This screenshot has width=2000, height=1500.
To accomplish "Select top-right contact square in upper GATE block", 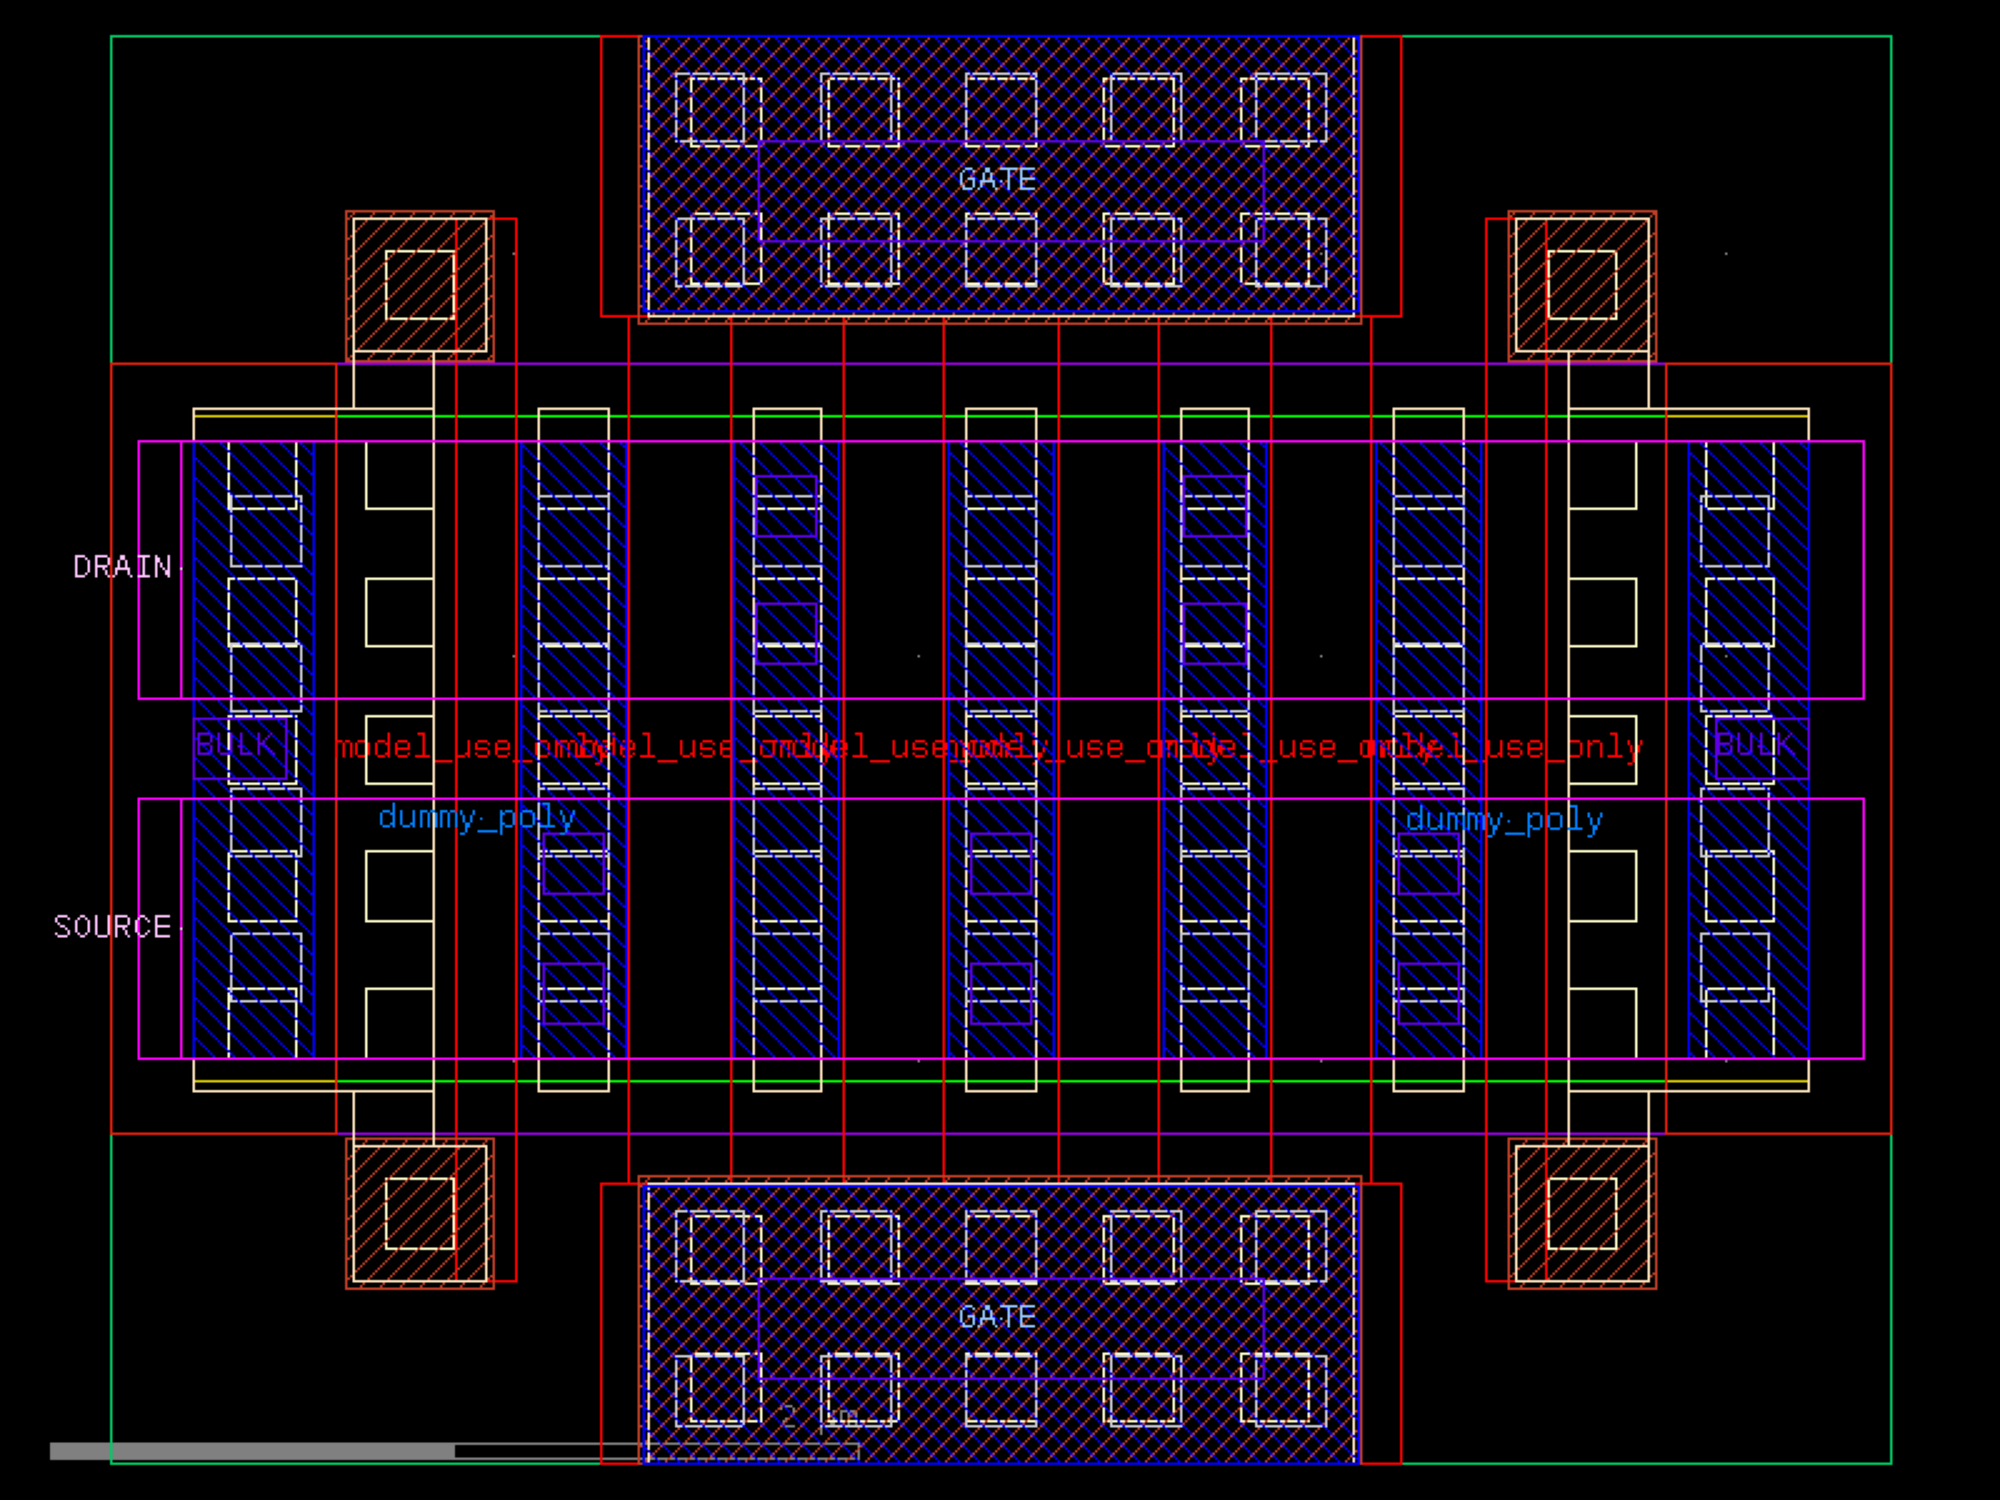I will coord(1284,109).
